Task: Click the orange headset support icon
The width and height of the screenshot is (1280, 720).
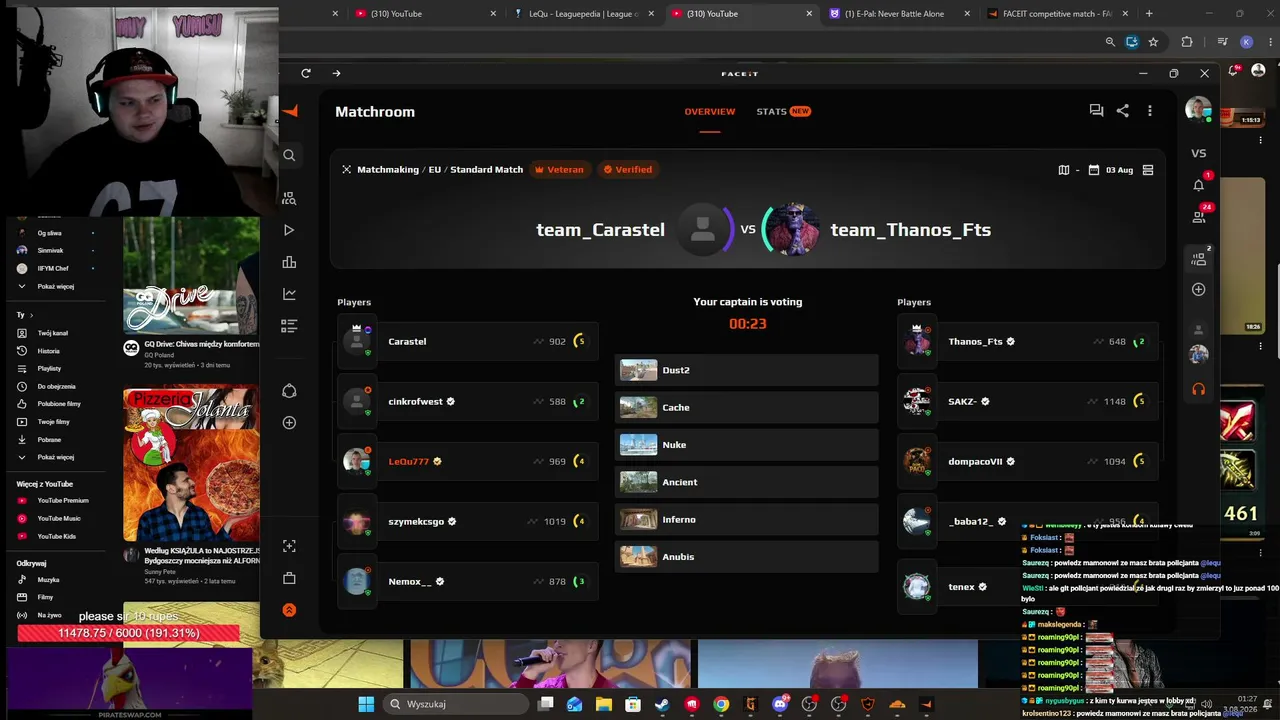Action: click(x=1199, y=389)
